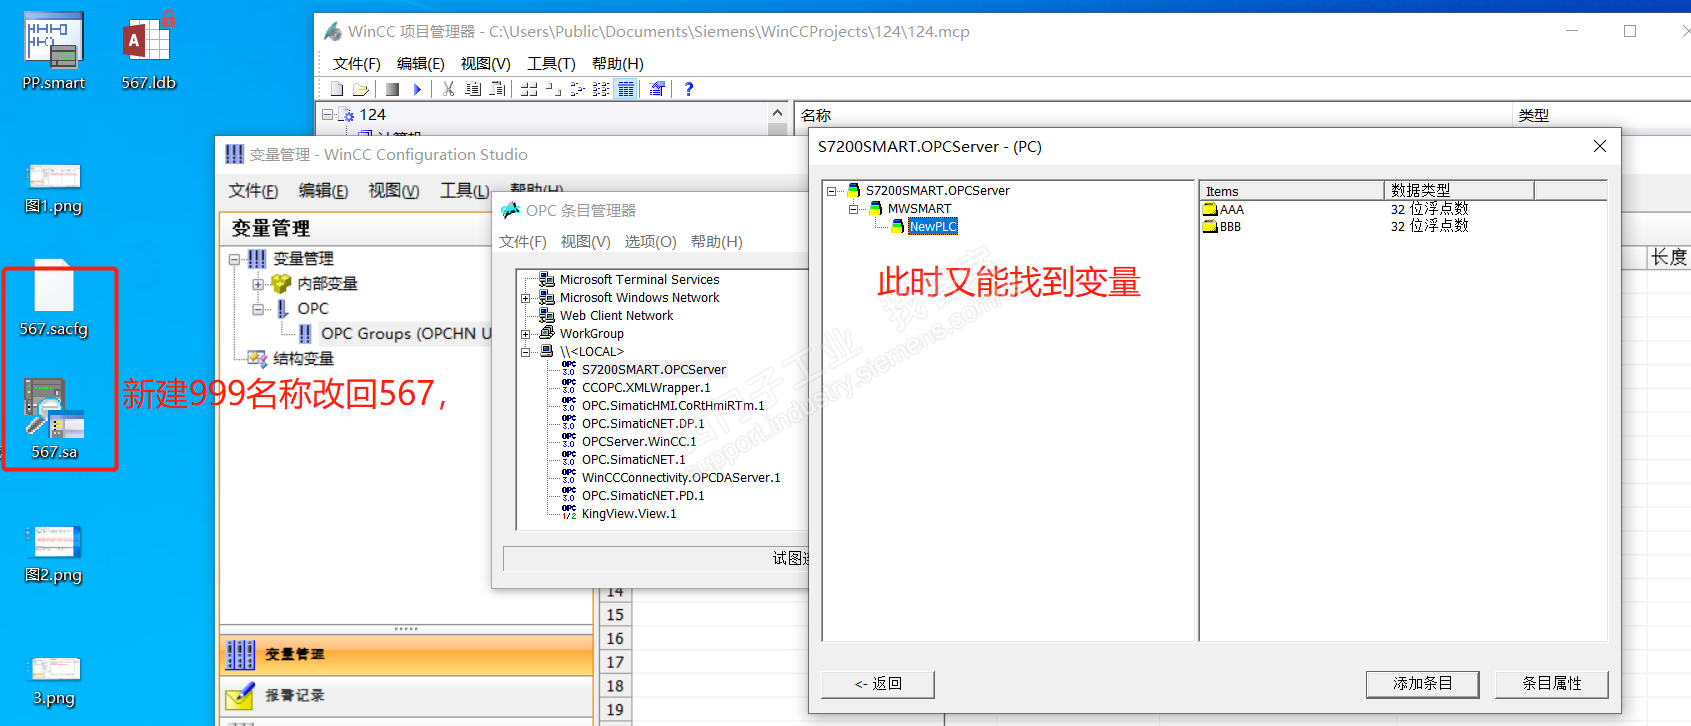The width and height of the screenshot is (1691, 726).
Task: Open 选项(O) menu in OPC 条目管理器
Action: click(x=651, y=242)
